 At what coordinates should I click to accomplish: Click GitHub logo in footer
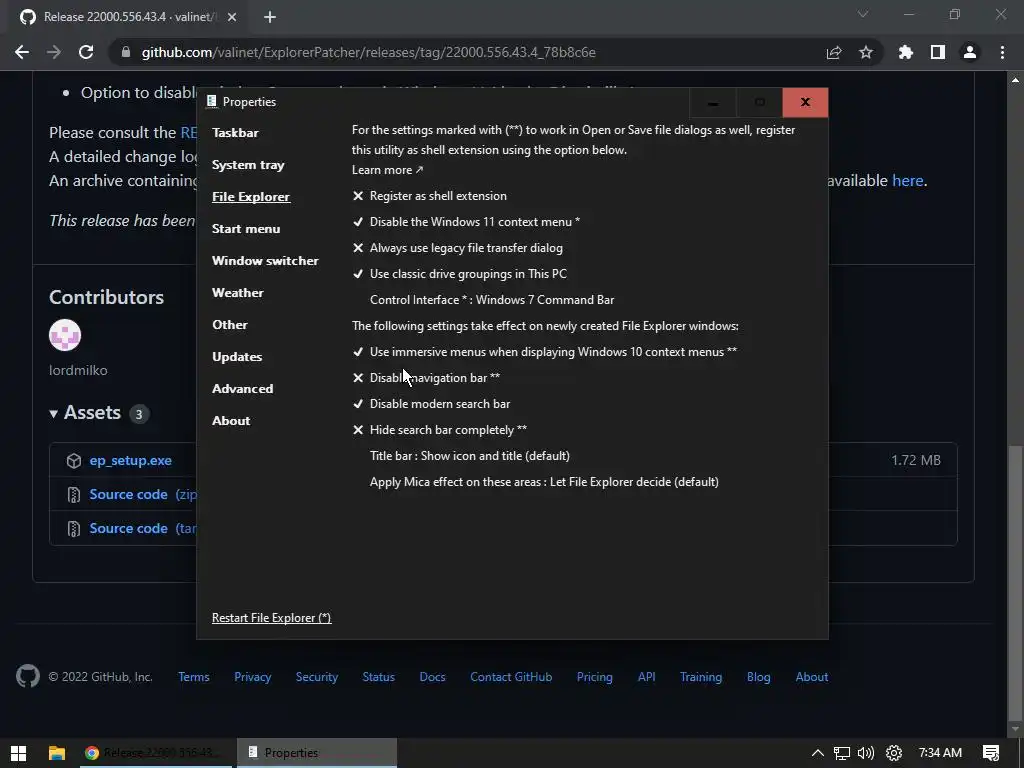tap(28, 677)
